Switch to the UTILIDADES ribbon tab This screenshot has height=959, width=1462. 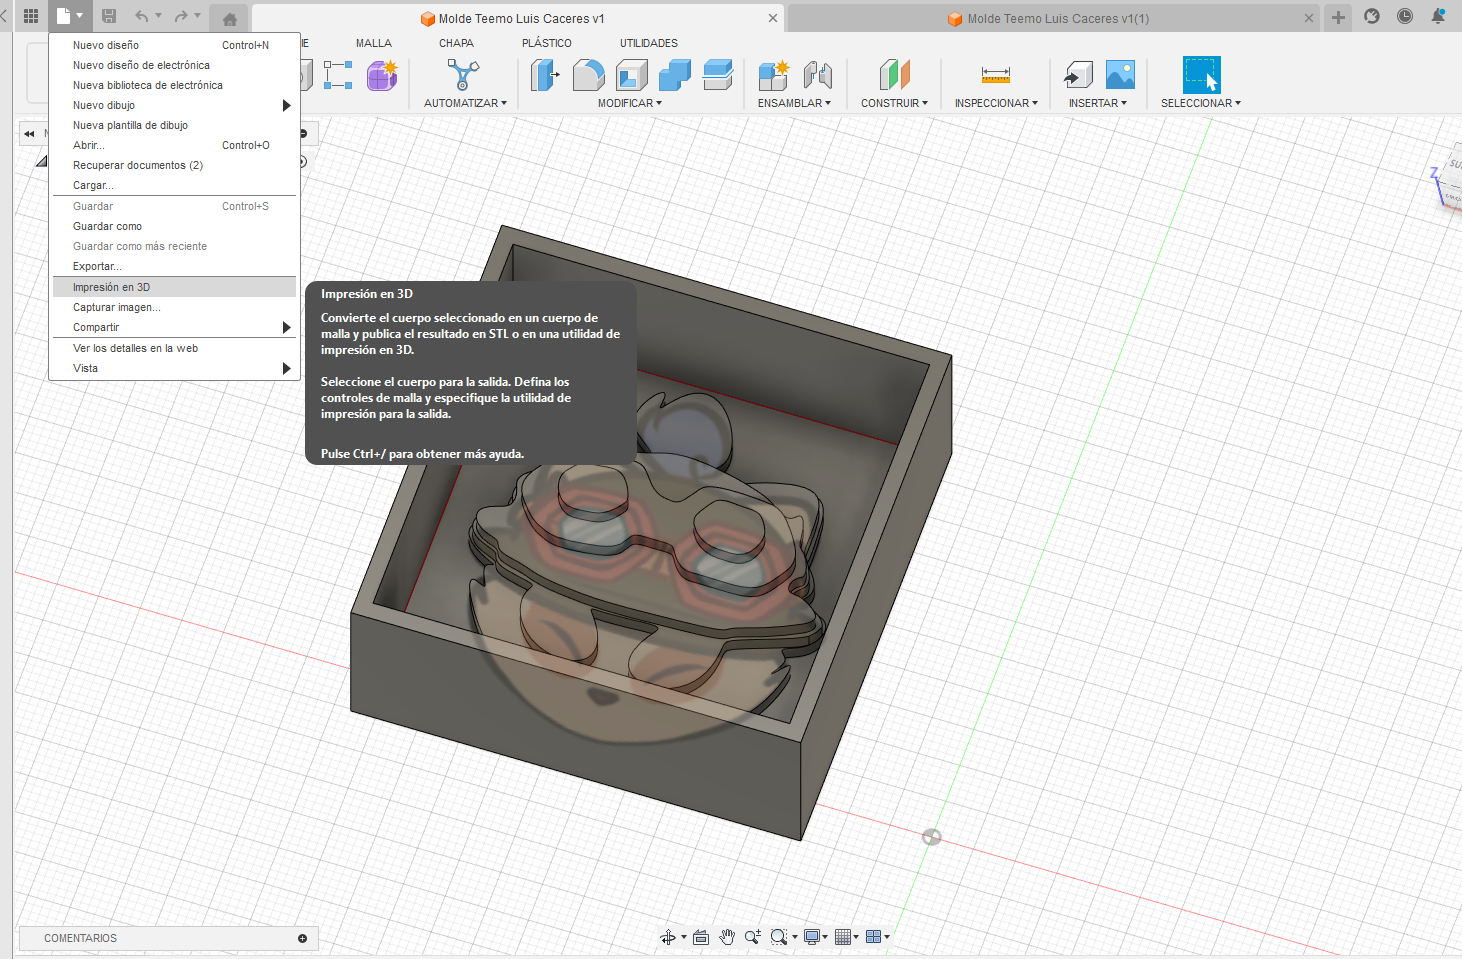tap(649, 43)
